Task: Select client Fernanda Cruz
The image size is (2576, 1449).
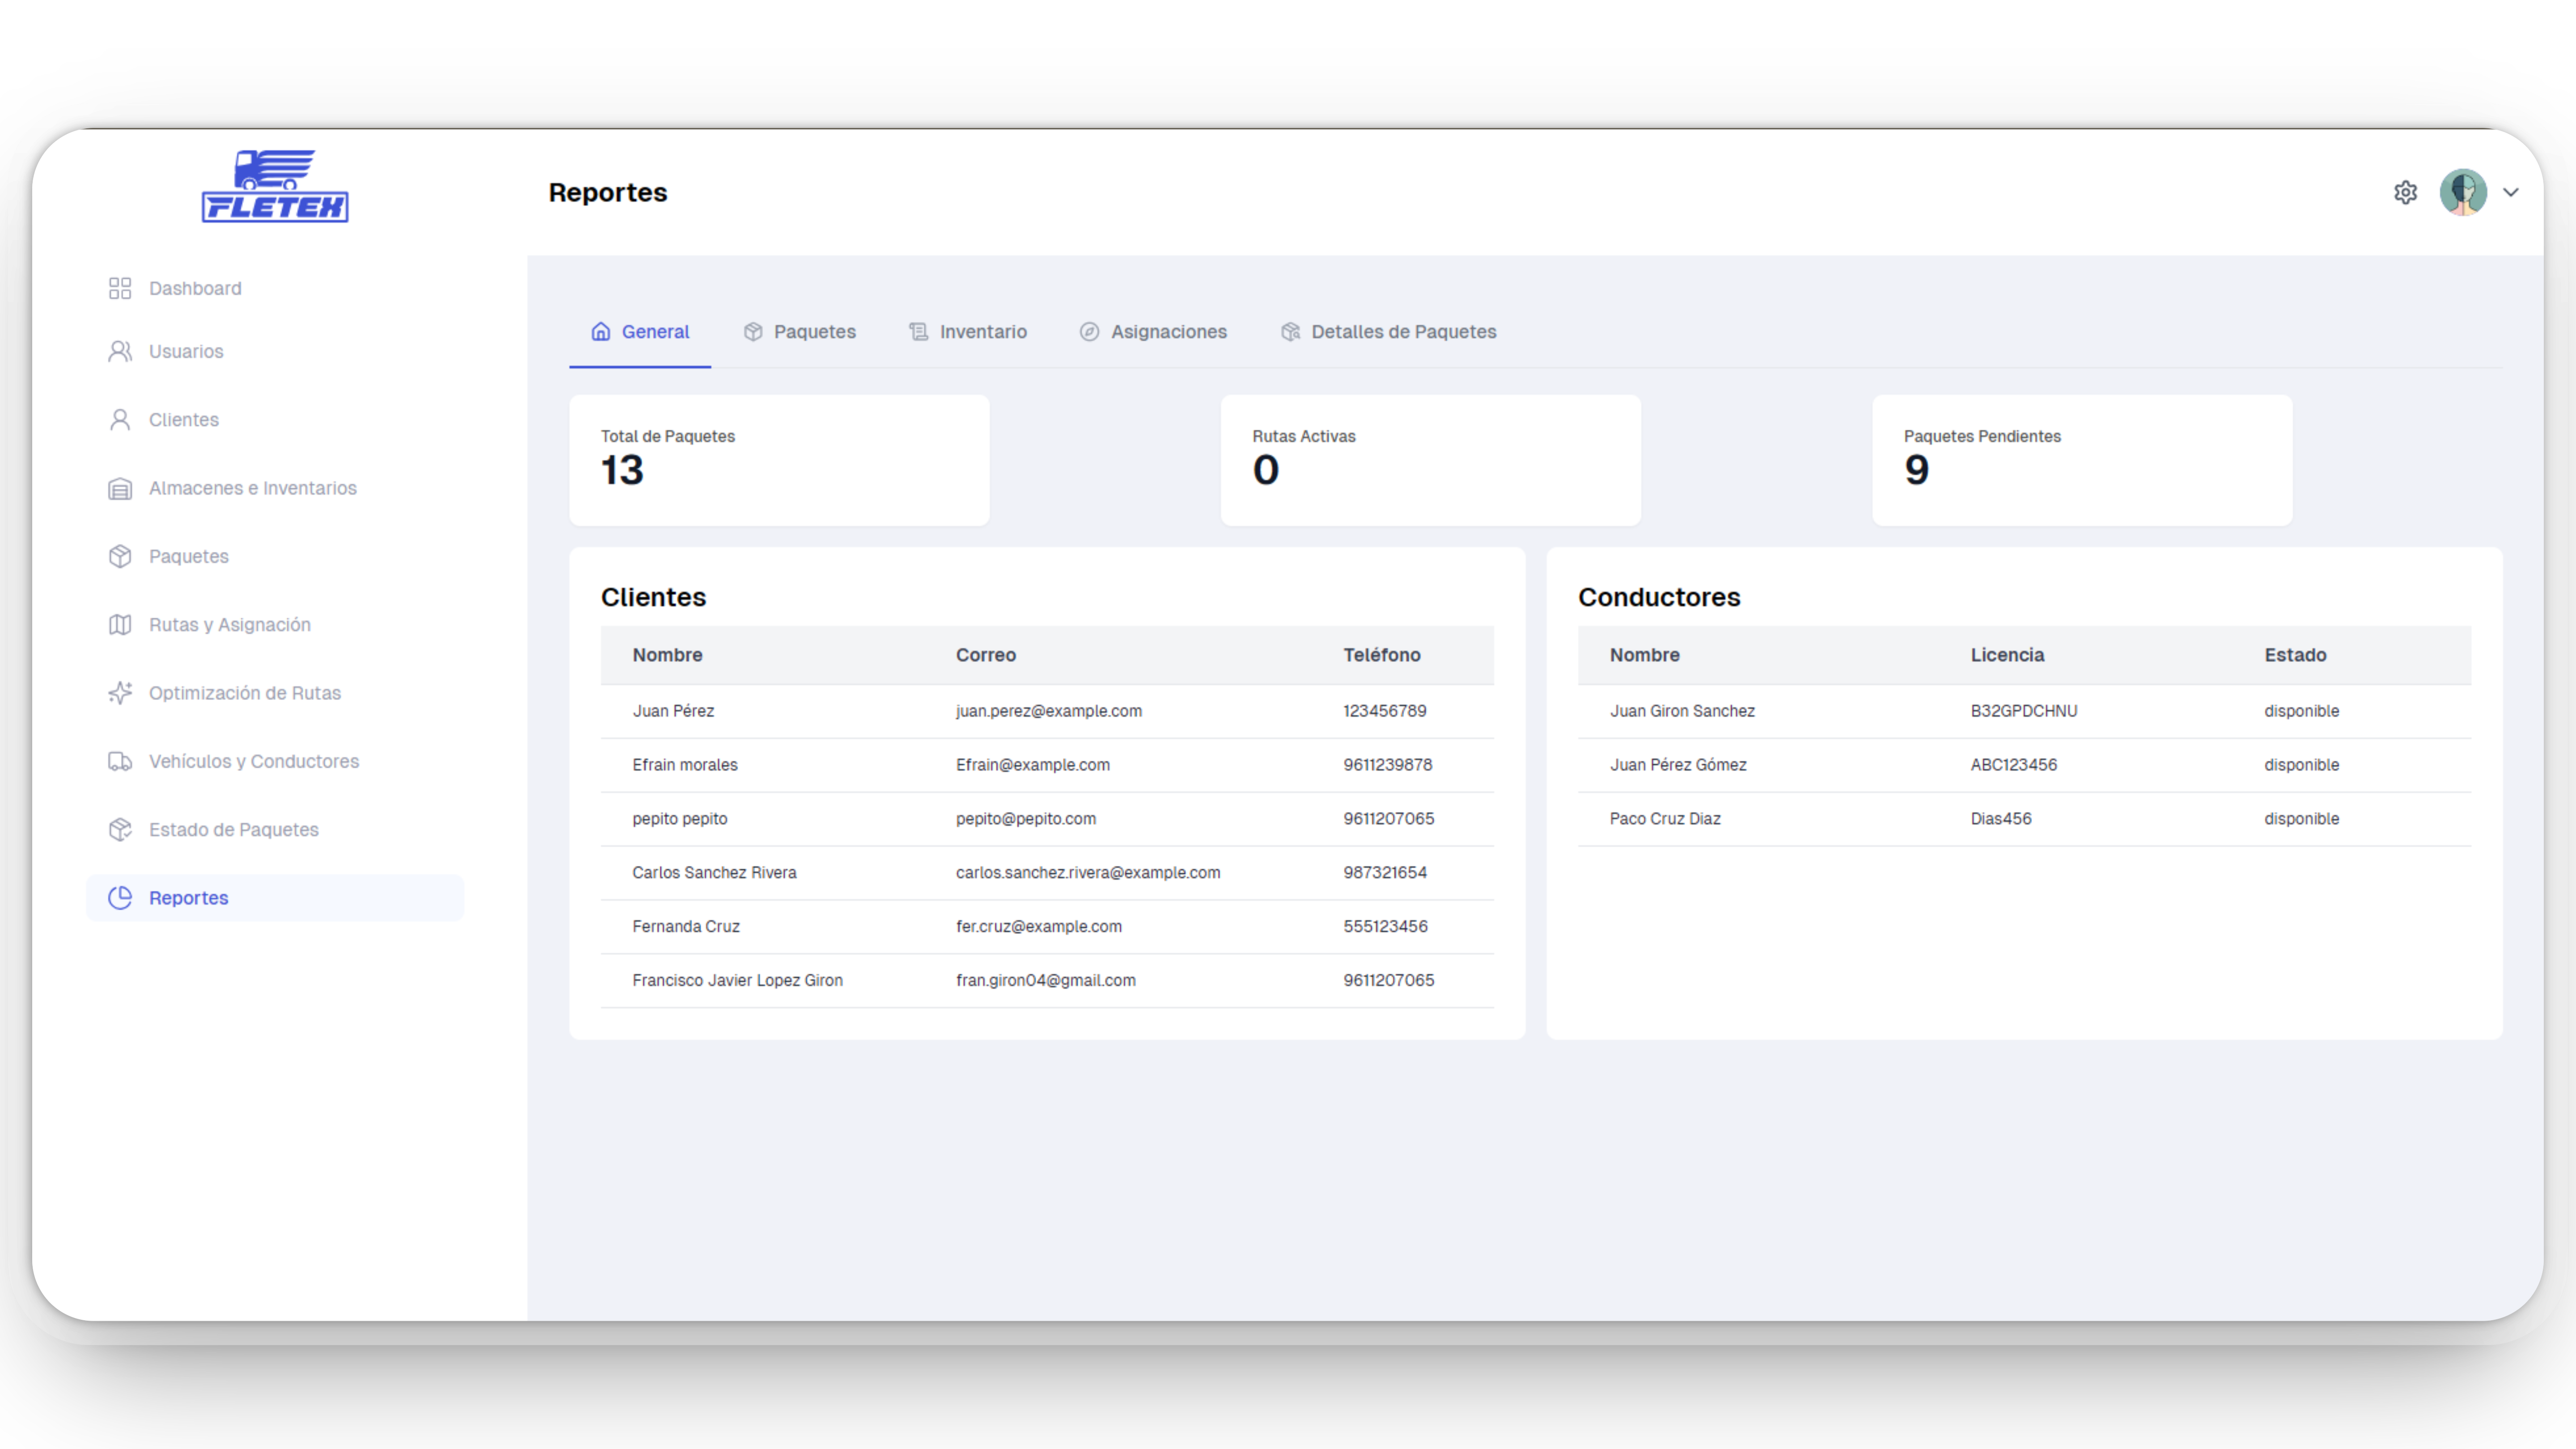Action: [x=686, y=927]
